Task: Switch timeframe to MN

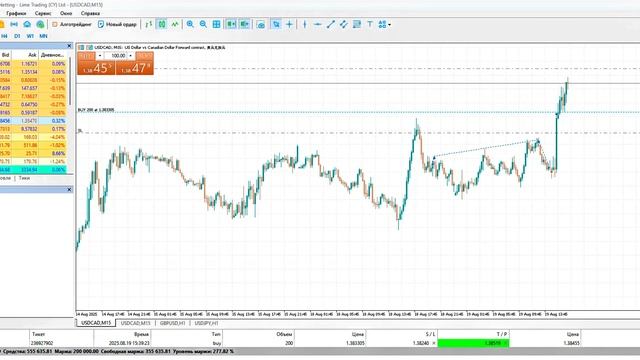Action: tap(43, 36)
